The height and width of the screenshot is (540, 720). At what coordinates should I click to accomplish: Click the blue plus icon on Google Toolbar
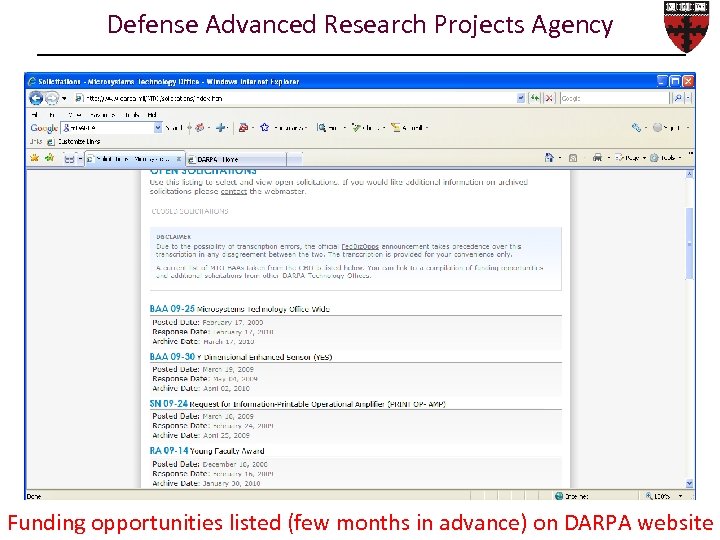(221, 128)
